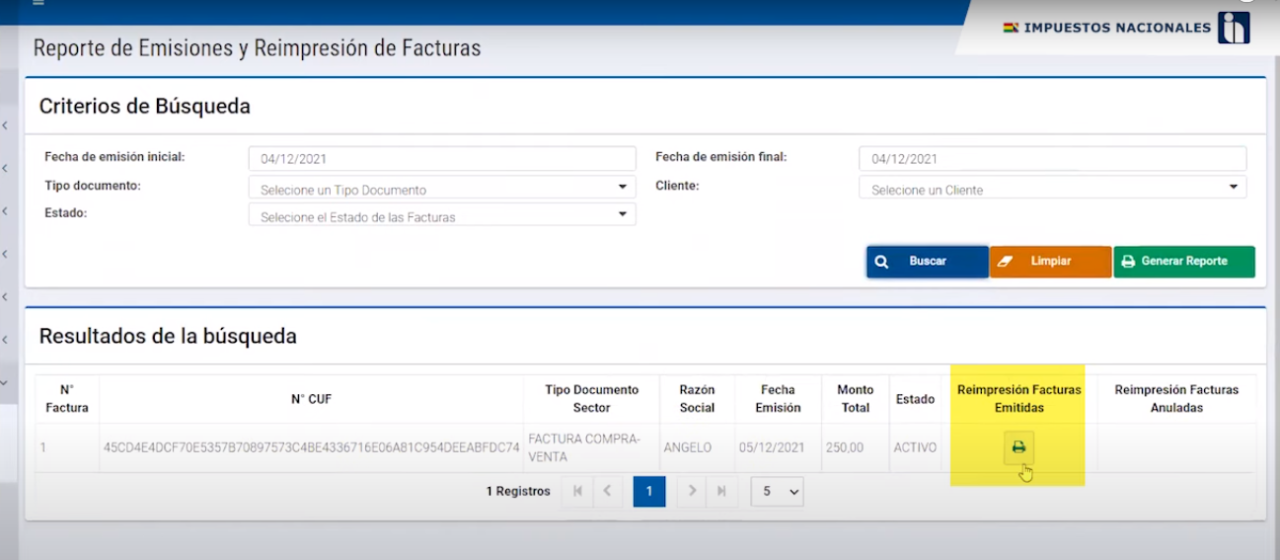The height and width of the screenshot is (560, 1280).
Task: Expand the Estado de las Facturas dropdown
Action: point(441,216)
